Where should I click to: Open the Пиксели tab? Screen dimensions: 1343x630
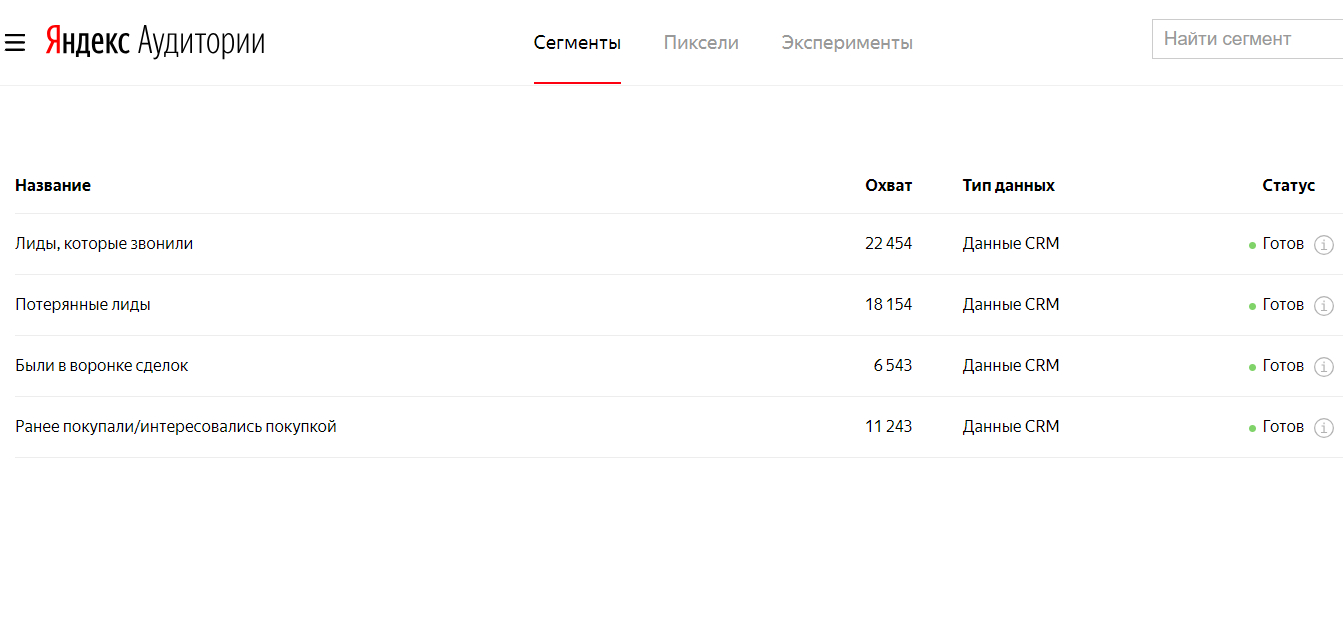tap(701, 42)
